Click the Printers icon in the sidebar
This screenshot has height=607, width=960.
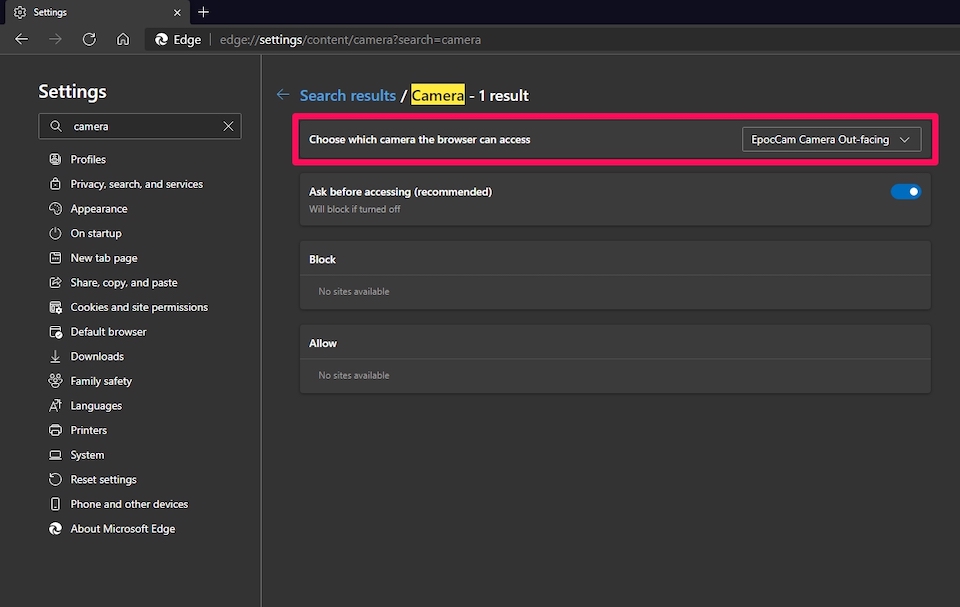[55, 430]
